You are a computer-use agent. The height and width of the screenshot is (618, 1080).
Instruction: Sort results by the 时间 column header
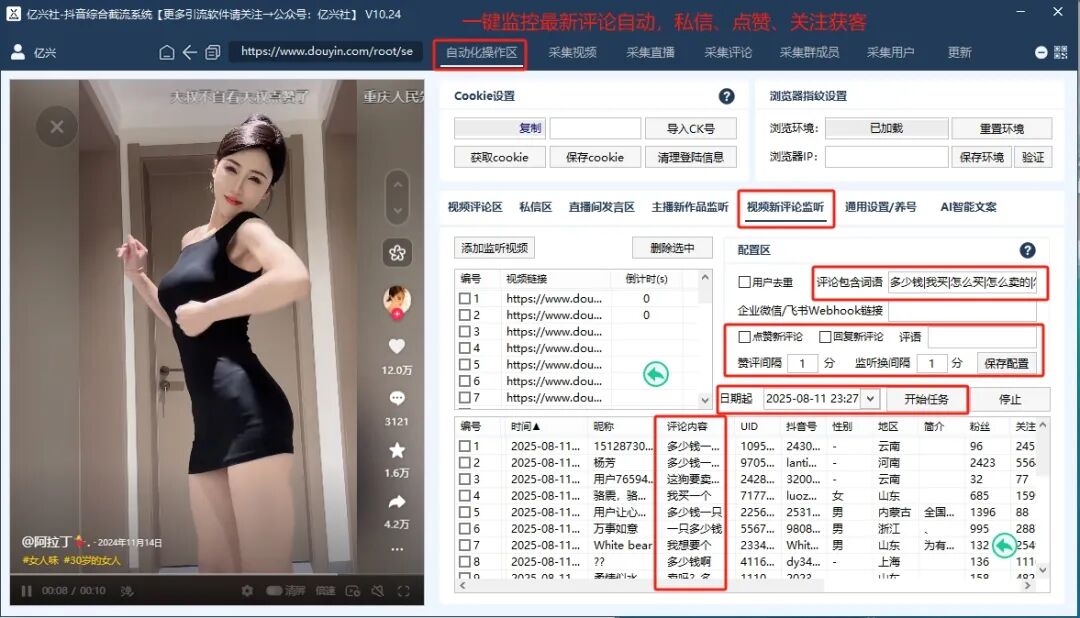click(x=526, y=426)
